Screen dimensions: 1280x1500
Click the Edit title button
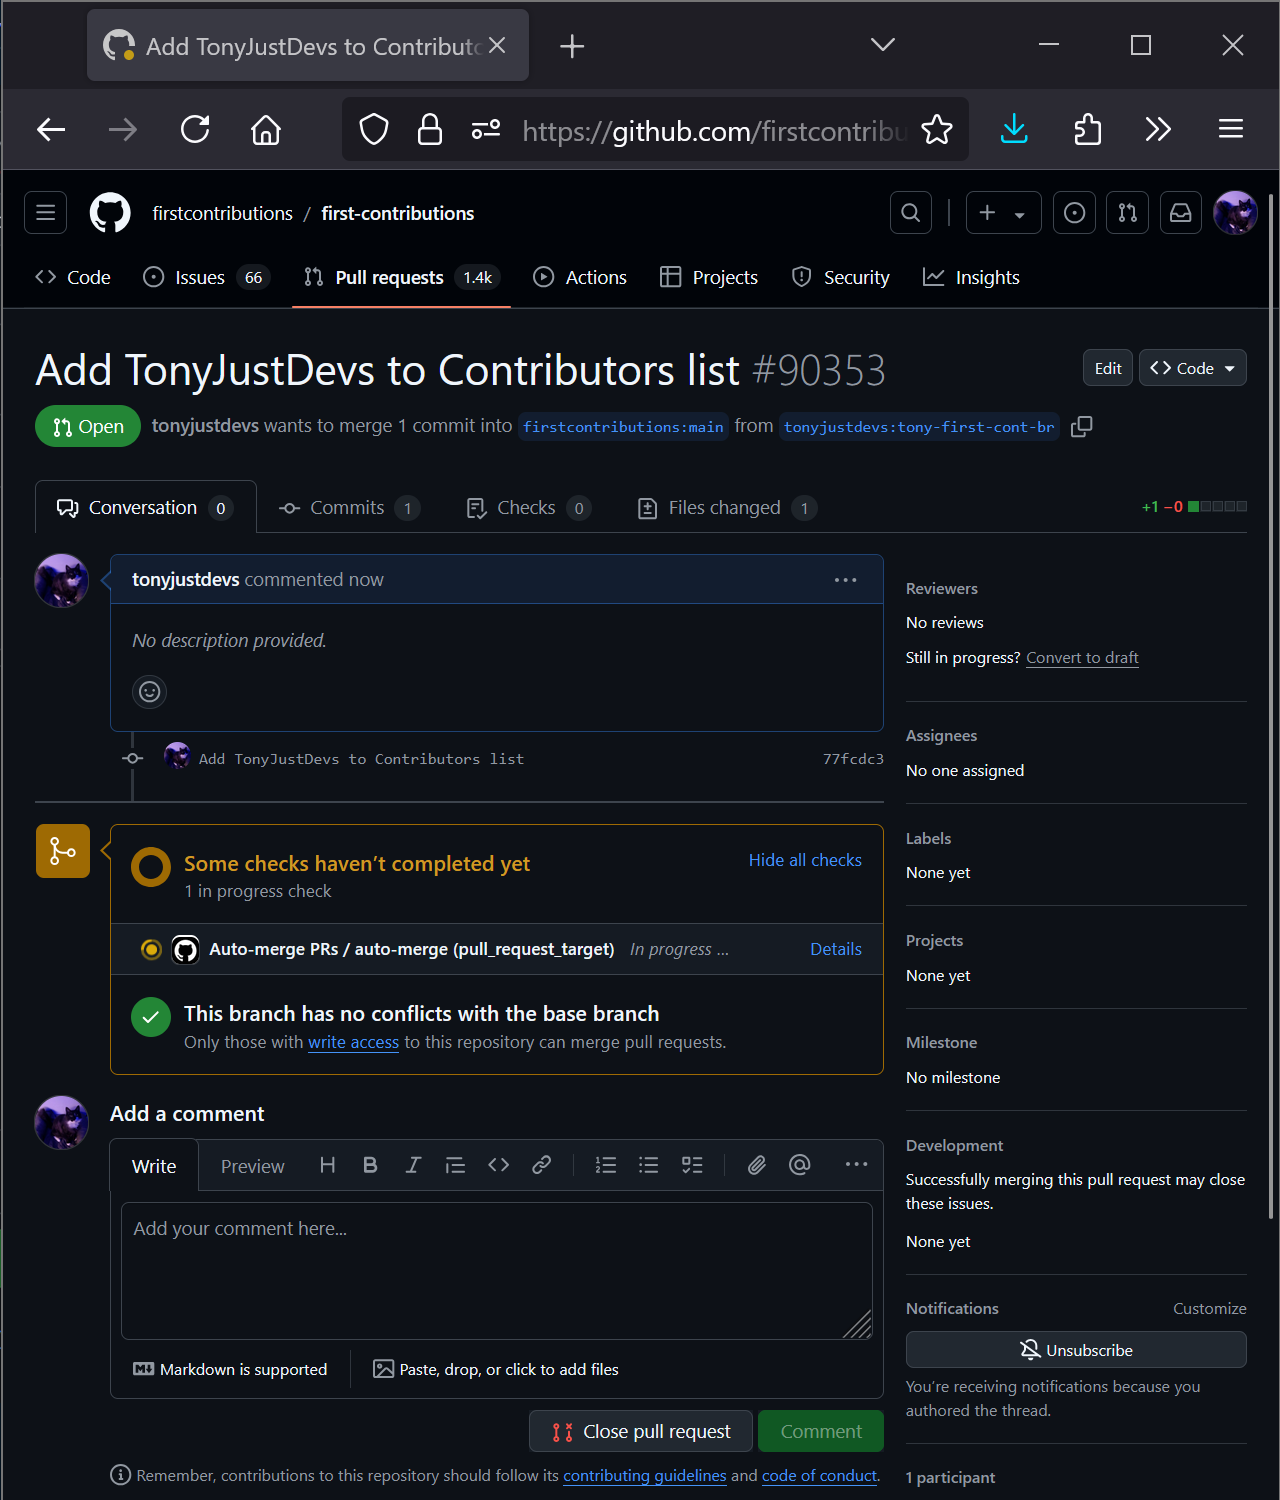pos(1108,368)
